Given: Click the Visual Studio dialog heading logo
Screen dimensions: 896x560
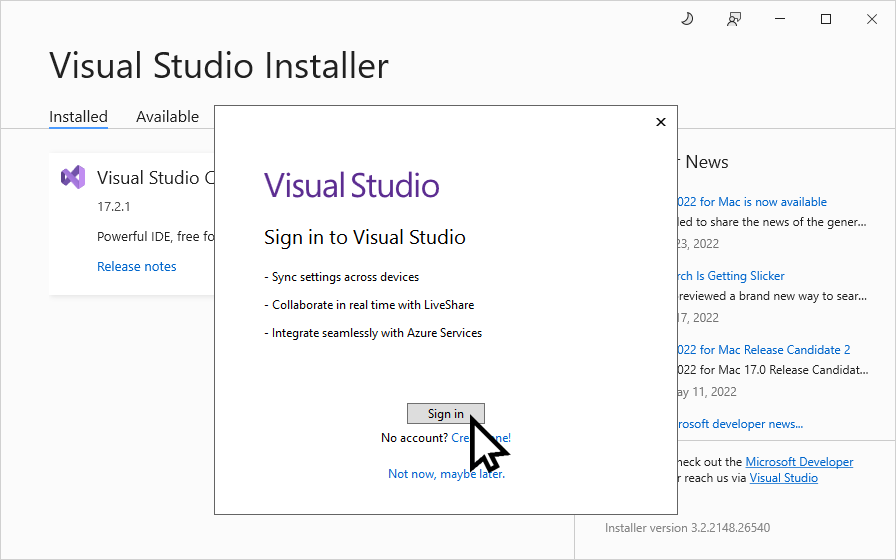Looking at the screenshot, I should (351, 185).
